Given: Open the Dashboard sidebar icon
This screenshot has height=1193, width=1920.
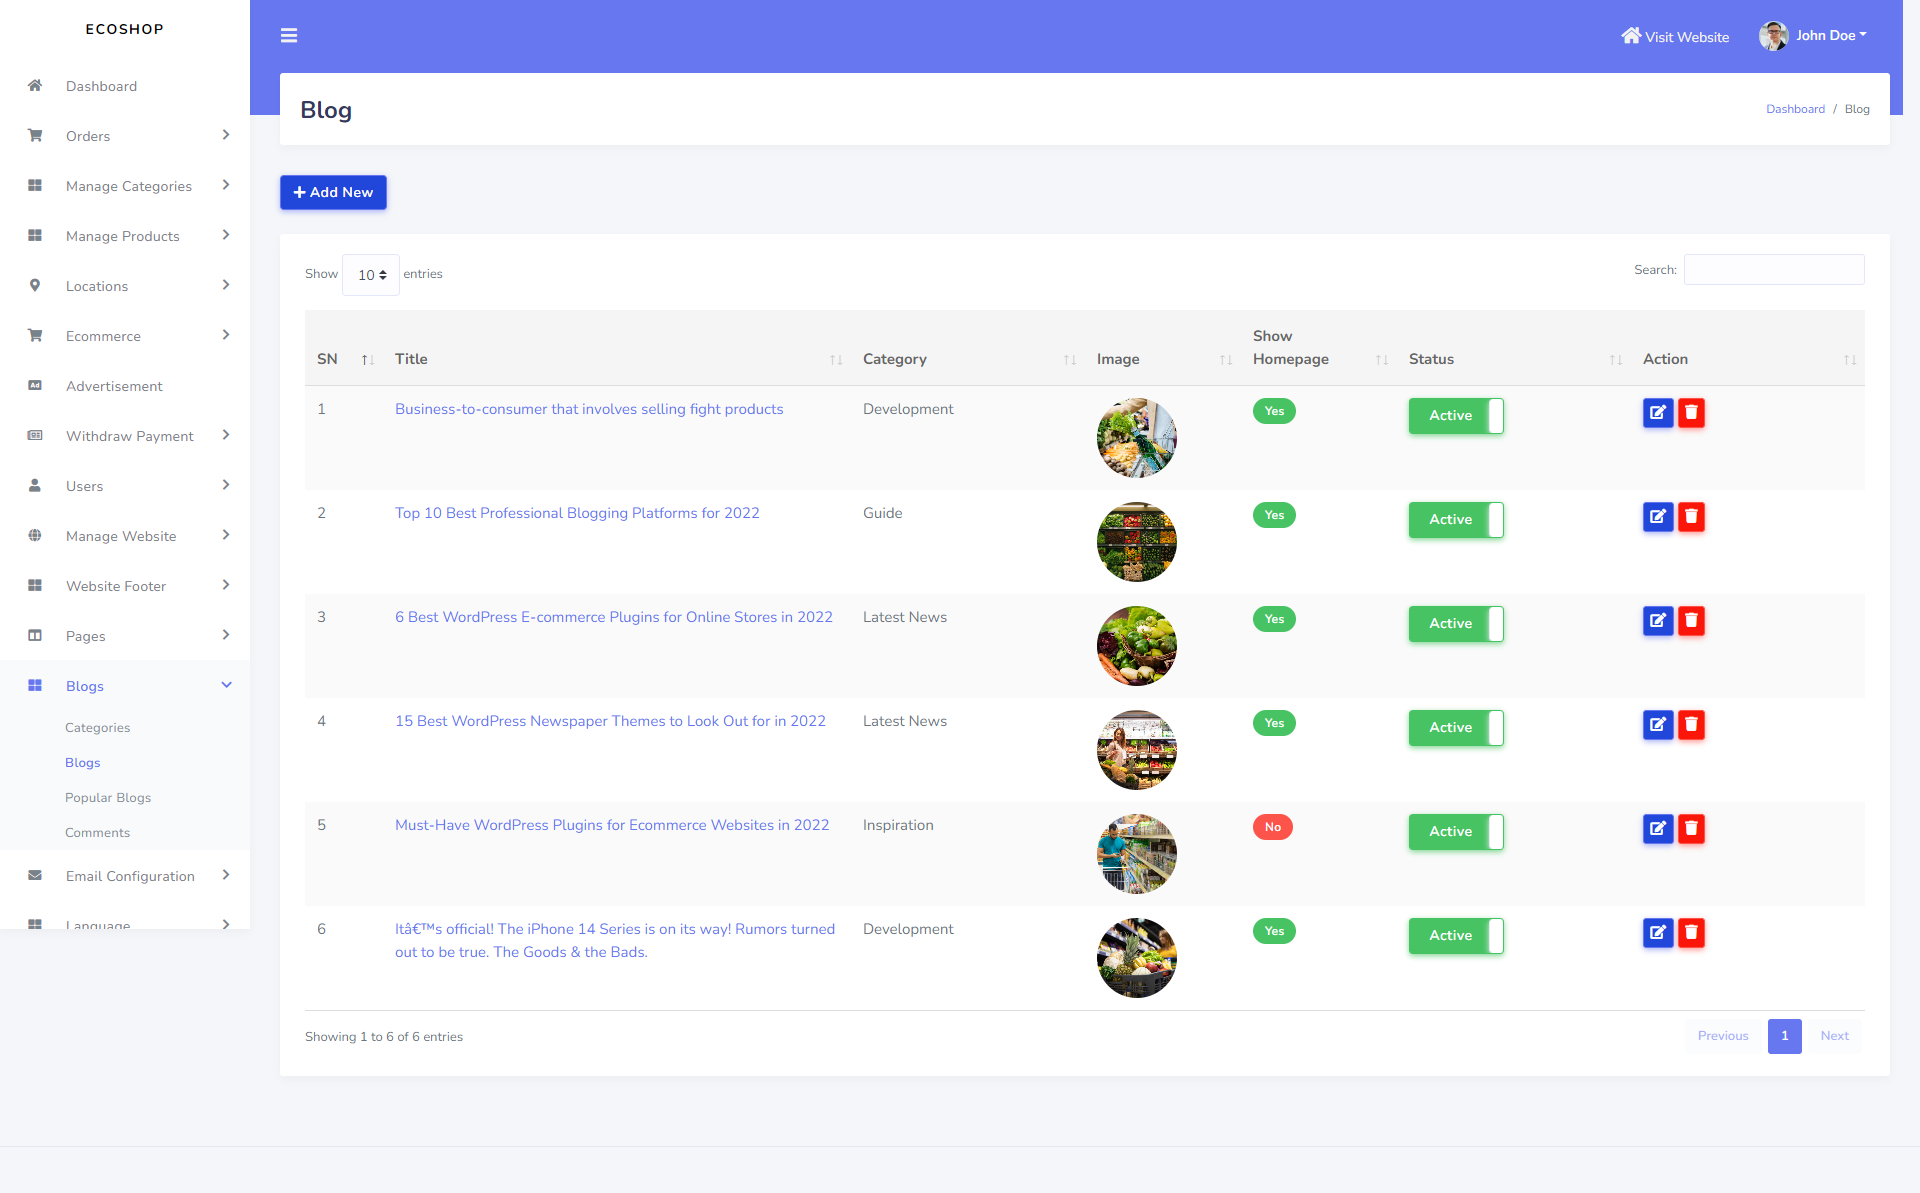Looking at the screenshot, I should pos(35,86).
